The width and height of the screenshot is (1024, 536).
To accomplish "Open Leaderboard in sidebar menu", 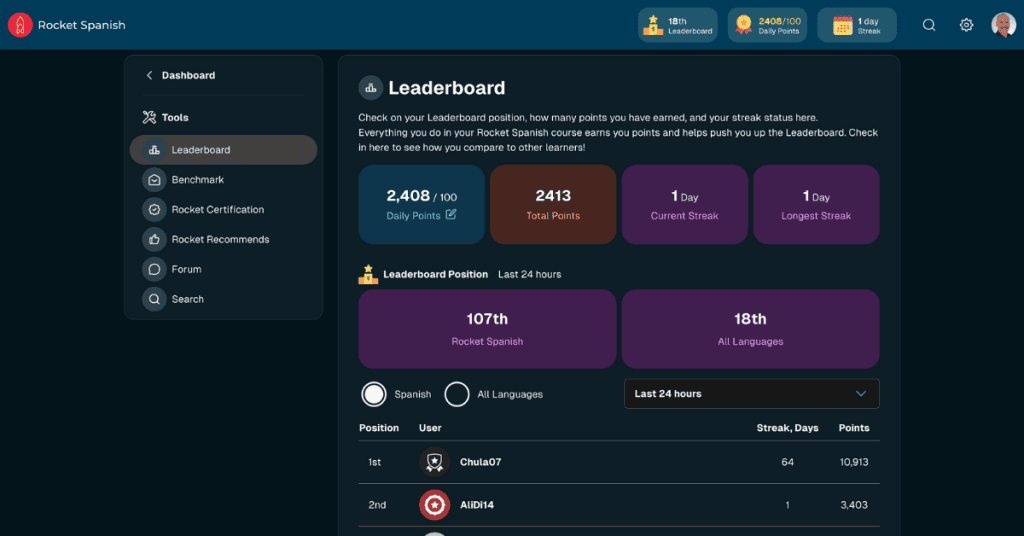I will [223, 150].
